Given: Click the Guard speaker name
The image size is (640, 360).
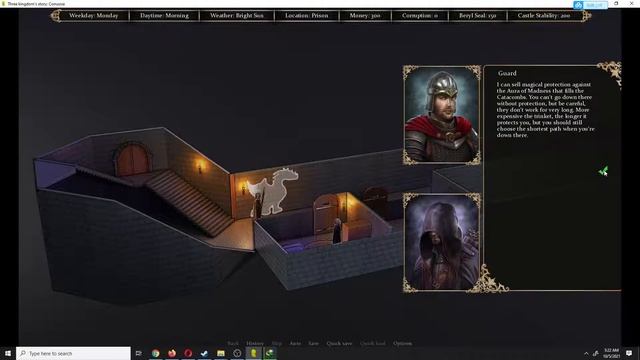Looking at the screenshot, I should pyautogui.click(x=507, y=73).
